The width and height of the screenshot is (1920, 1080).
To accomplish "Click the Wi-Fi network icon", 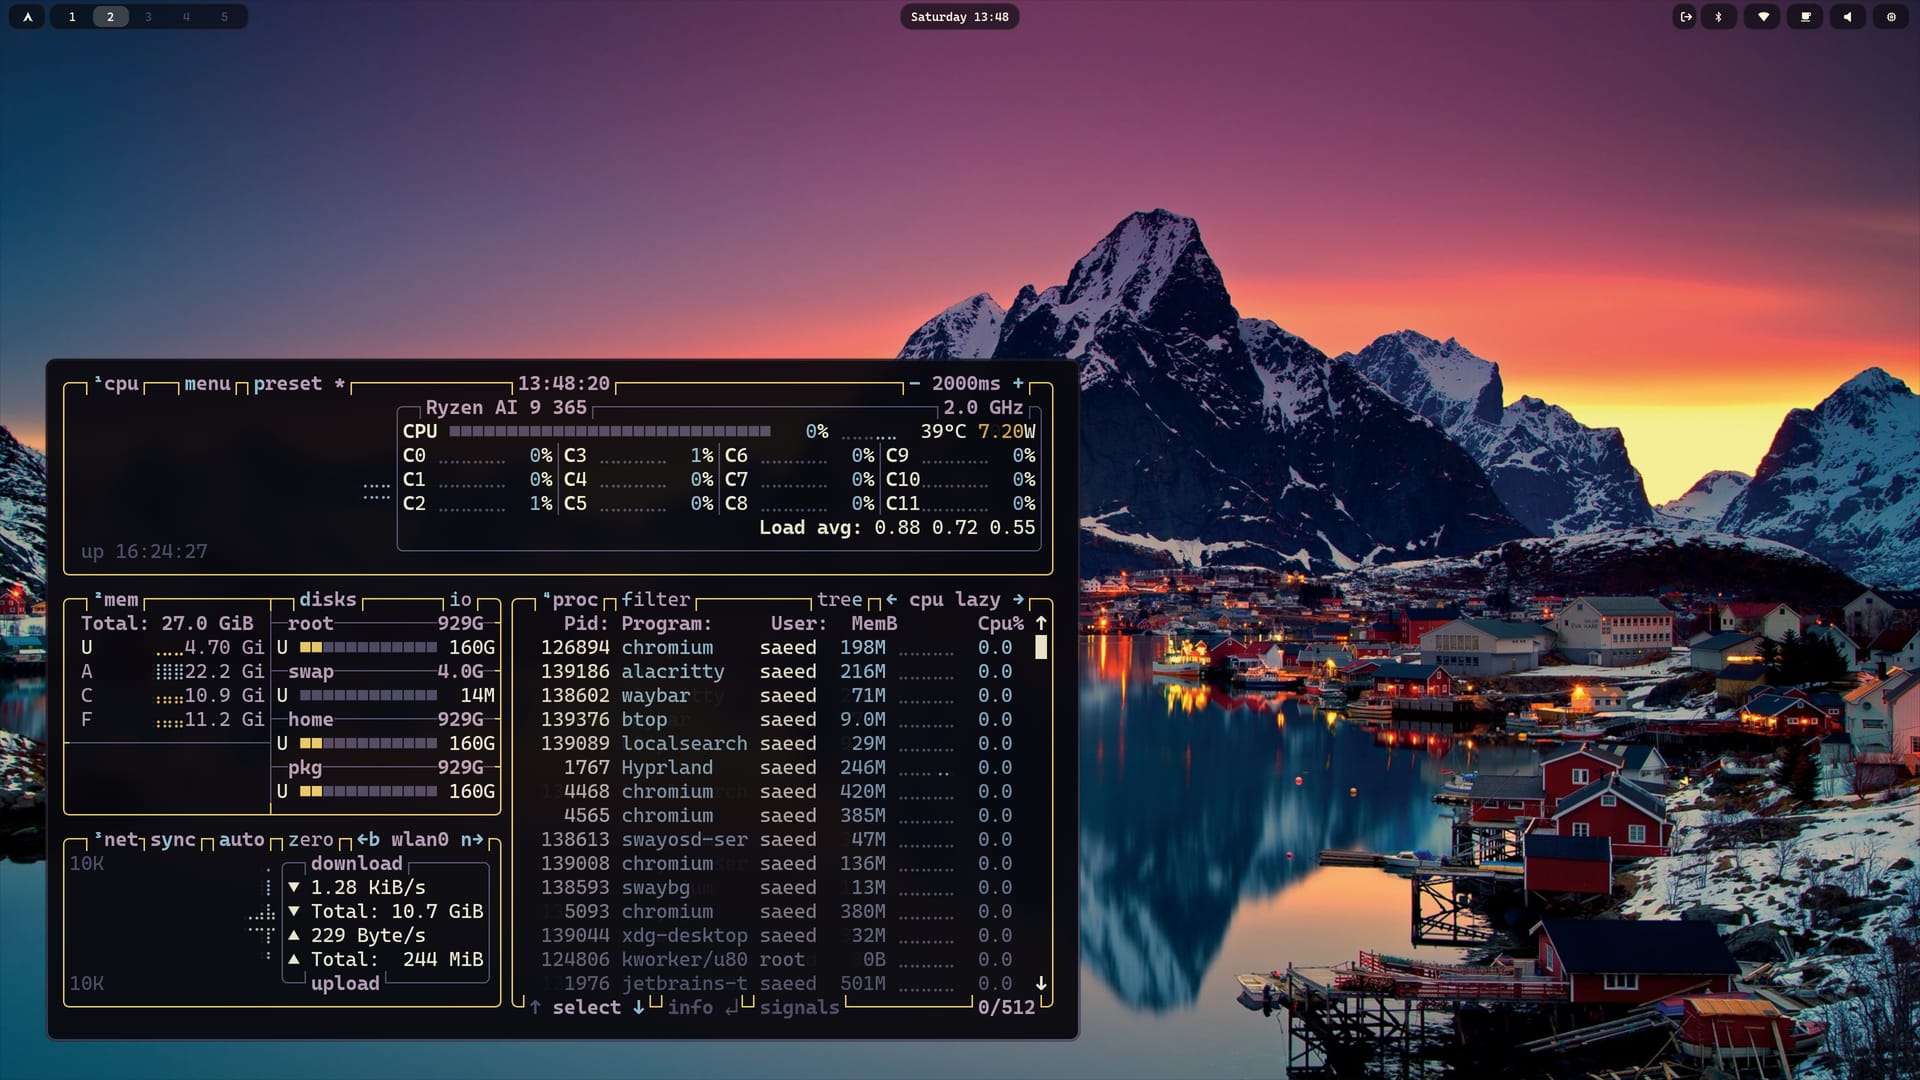I will [x=1763, y=17].
